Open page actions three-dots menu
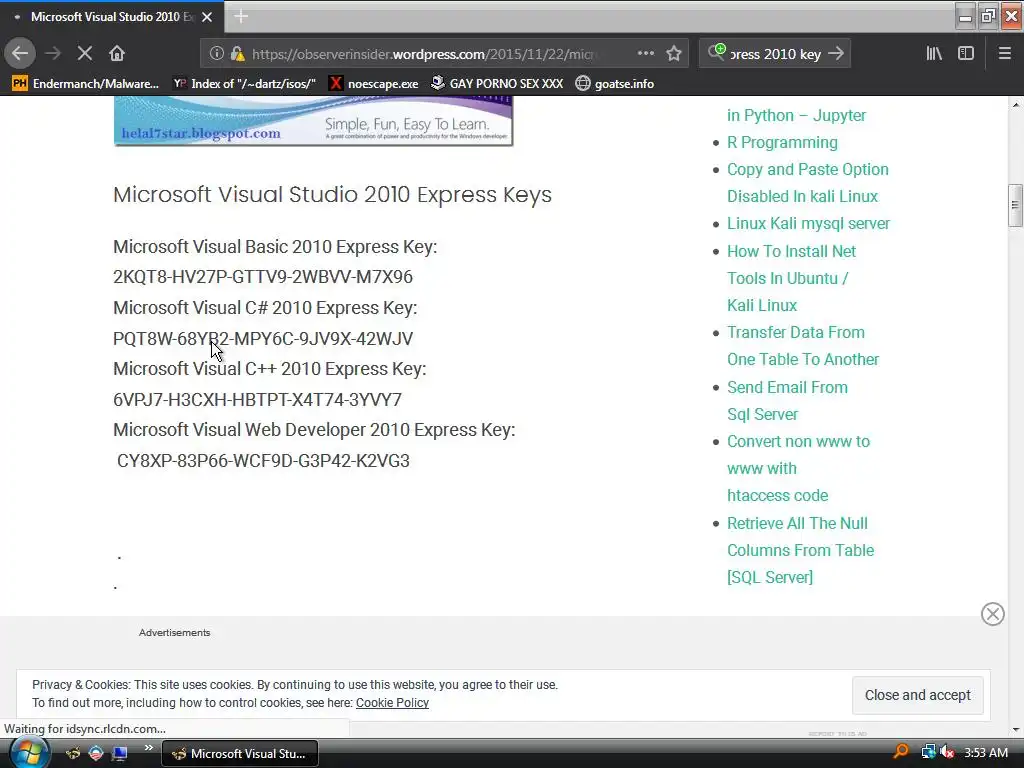This screenshot has height=768, width=1024. (x=645, y=54)
